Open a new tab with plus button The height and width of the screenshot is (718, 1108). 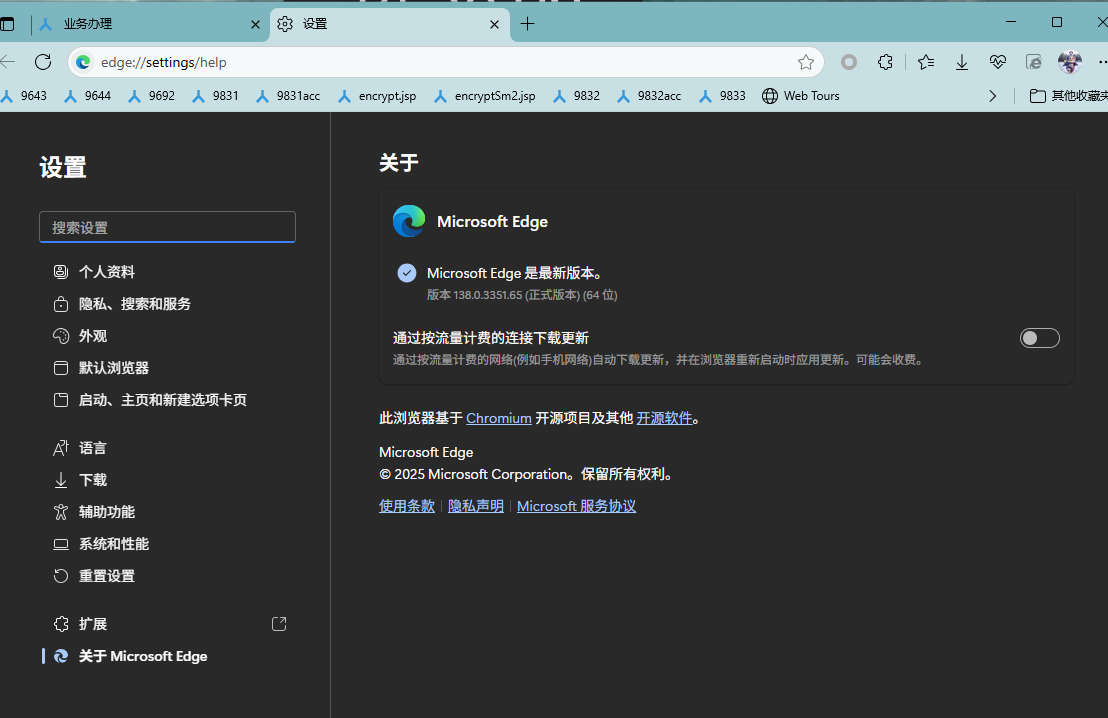coord(527,24)
